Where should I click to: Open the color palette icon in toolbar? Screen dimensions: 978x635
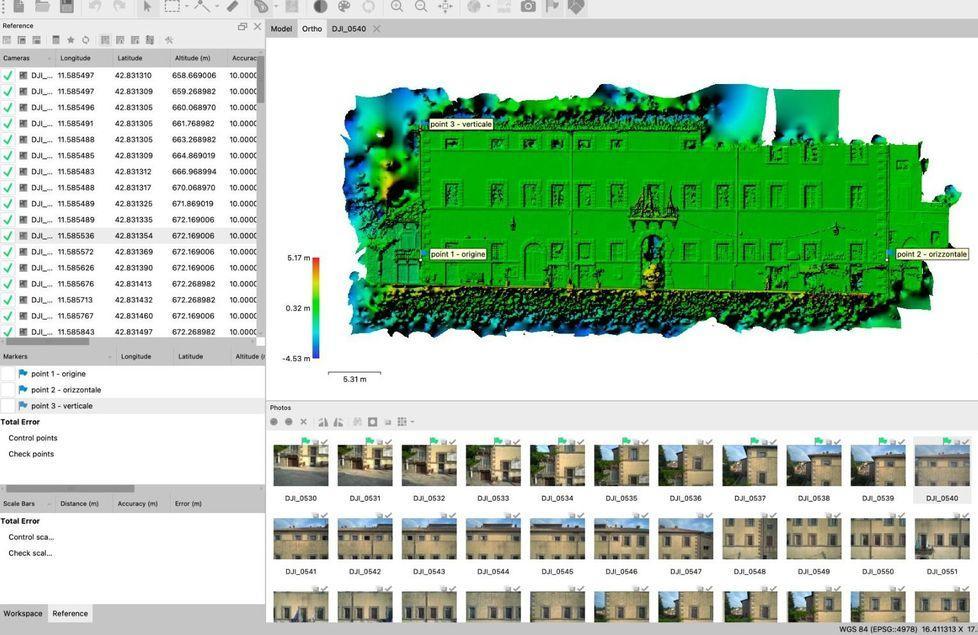[x=344, y=6]
